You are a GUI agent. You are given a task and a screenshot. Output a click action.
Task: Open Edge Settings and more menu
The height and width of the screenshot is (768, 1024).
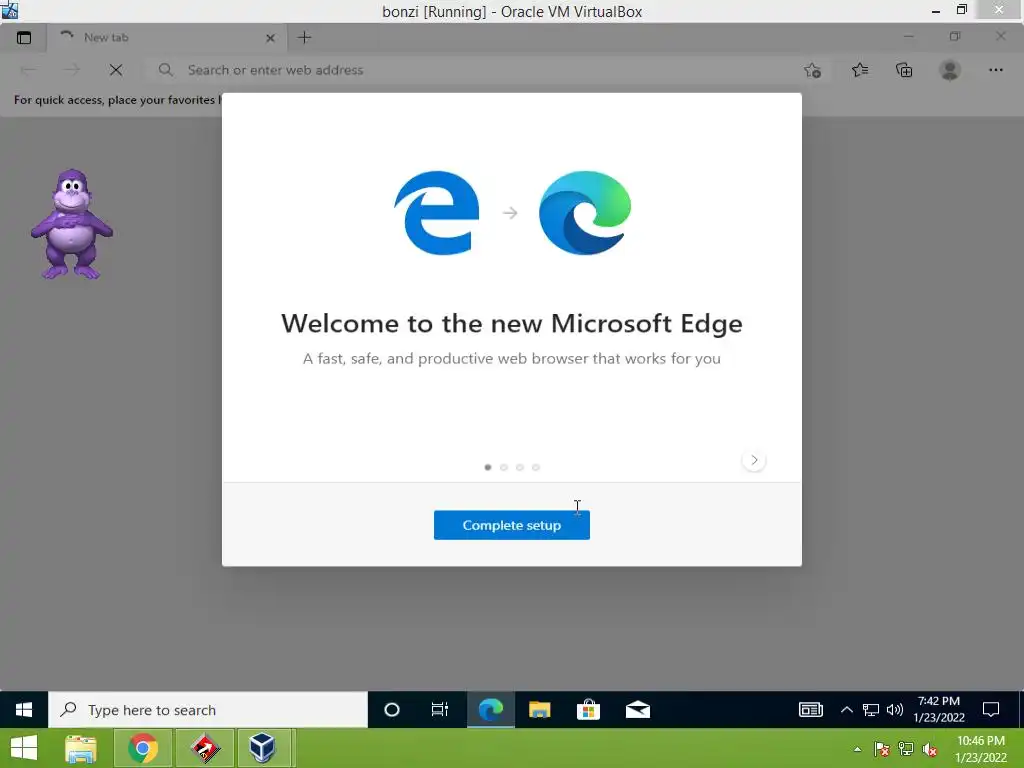[x=995, y=70]
